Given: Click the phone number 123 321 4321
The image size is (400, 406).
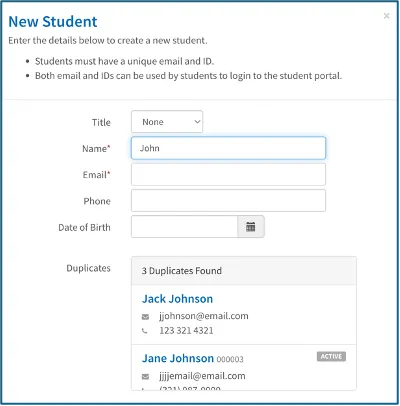Looking at the screenshot, I should click(186, 331).
